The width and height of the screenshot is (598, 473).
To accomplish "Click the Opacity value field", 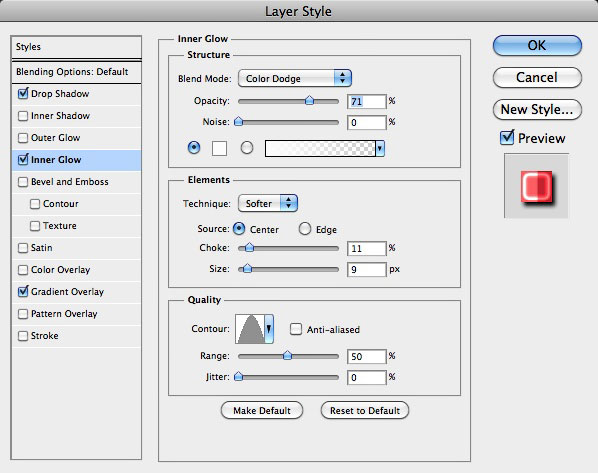I will (367, 101).
